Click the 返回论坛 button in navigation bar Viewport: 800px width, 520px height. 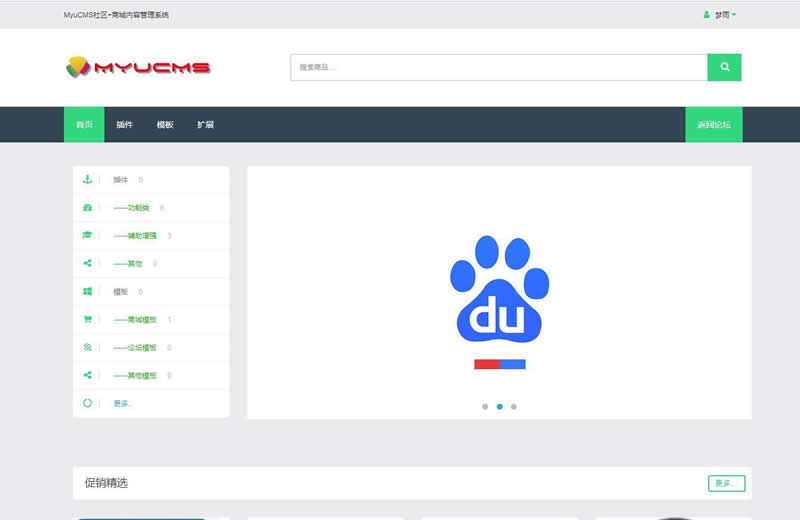(714, 125)
